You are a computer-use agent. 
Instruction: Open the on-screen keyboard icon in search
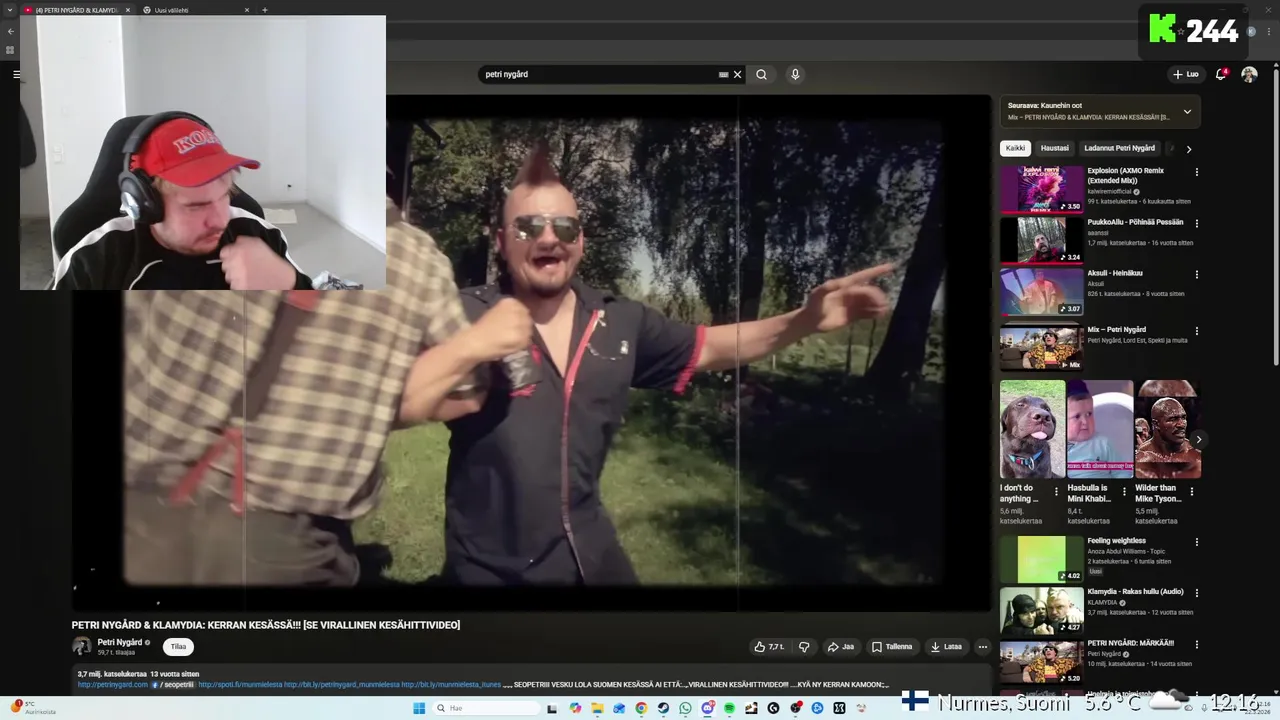[723, 74]
